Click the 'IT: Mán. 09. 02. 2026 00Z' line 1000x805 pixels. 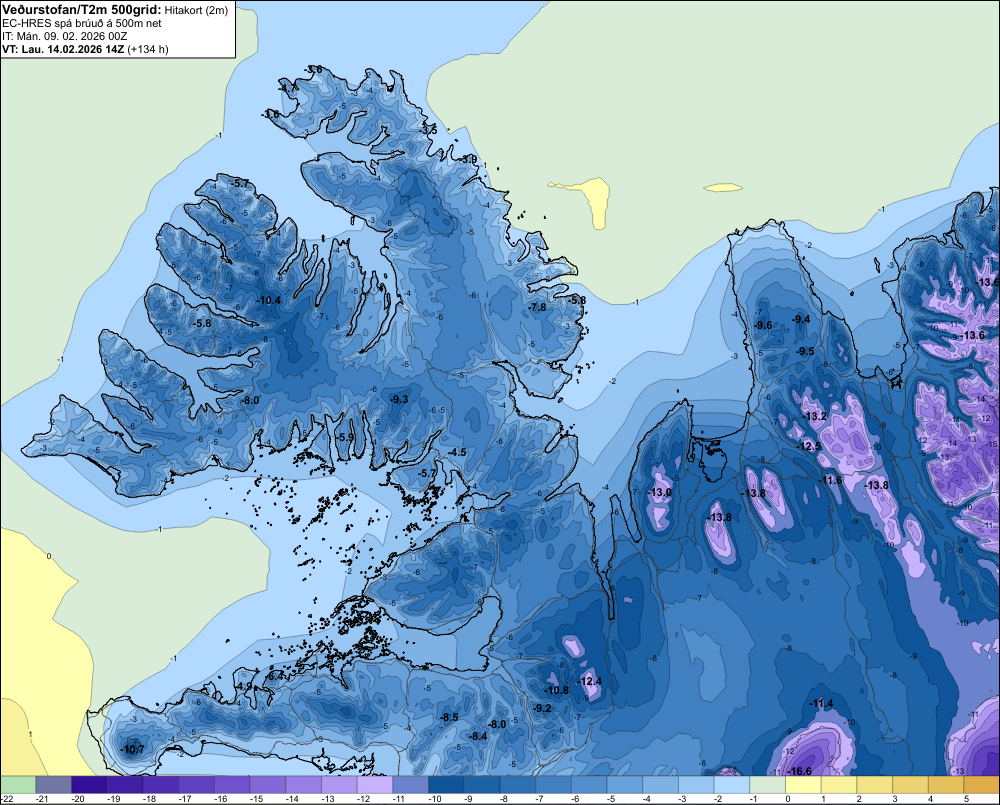[64, 36]
